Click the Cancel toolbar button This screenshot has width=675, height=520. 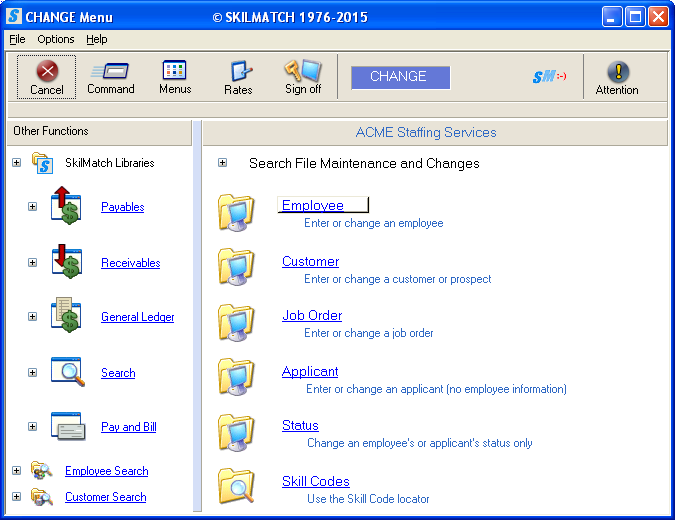coord(46,77)
